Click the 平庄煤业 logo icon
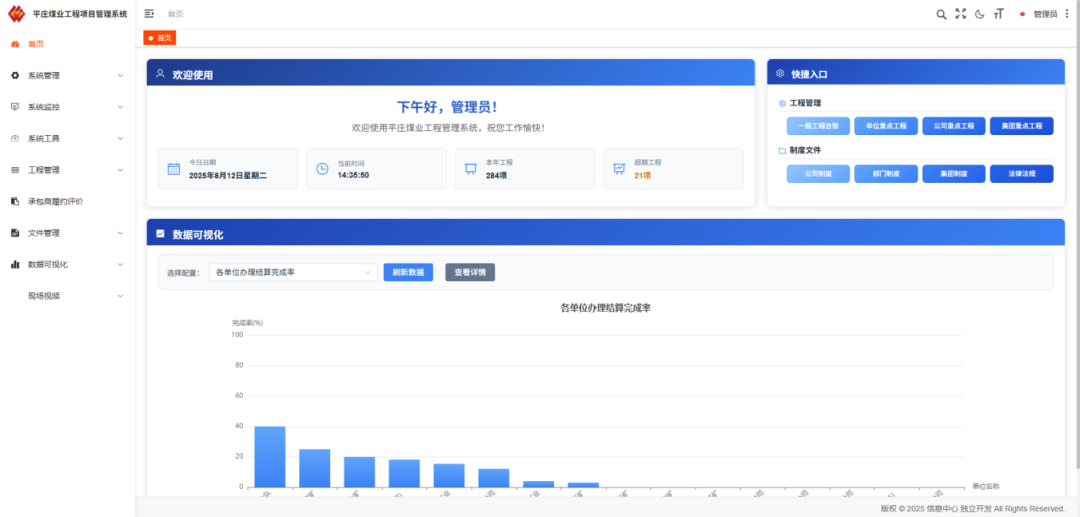 tap(16, 14)
